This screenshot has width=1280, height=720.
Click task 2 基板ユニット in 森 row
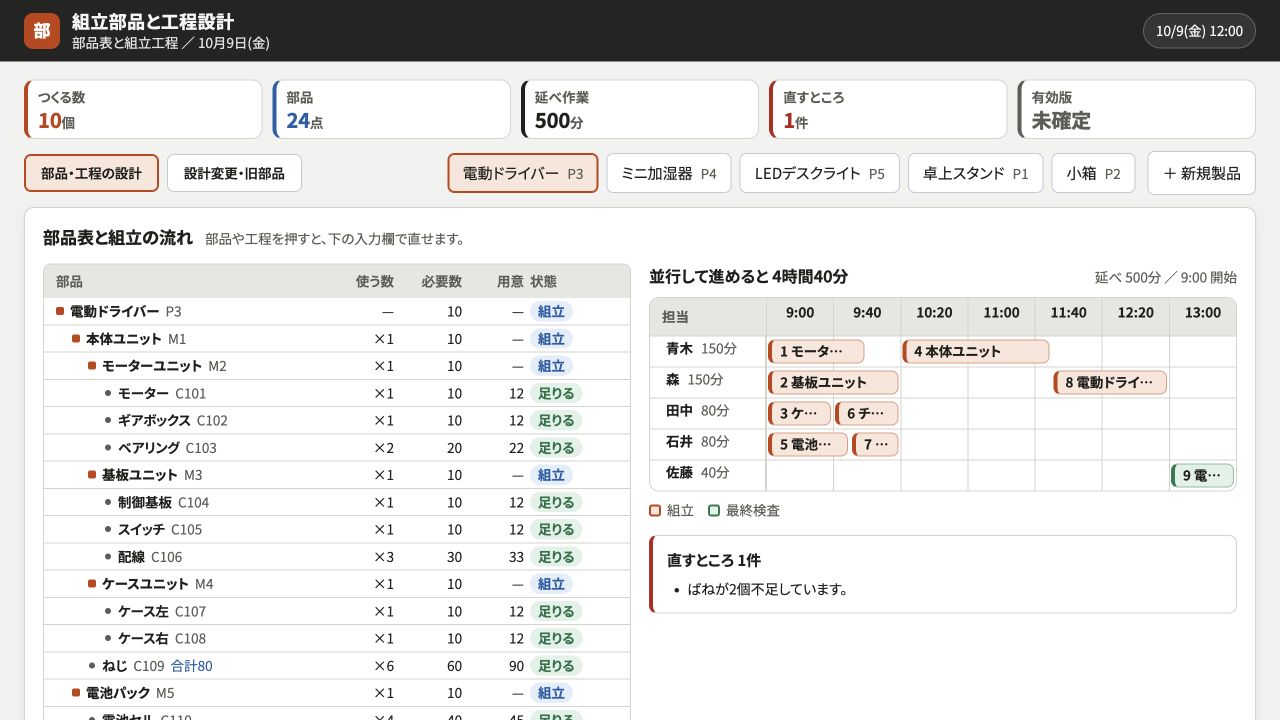click(x=833, y=382)
